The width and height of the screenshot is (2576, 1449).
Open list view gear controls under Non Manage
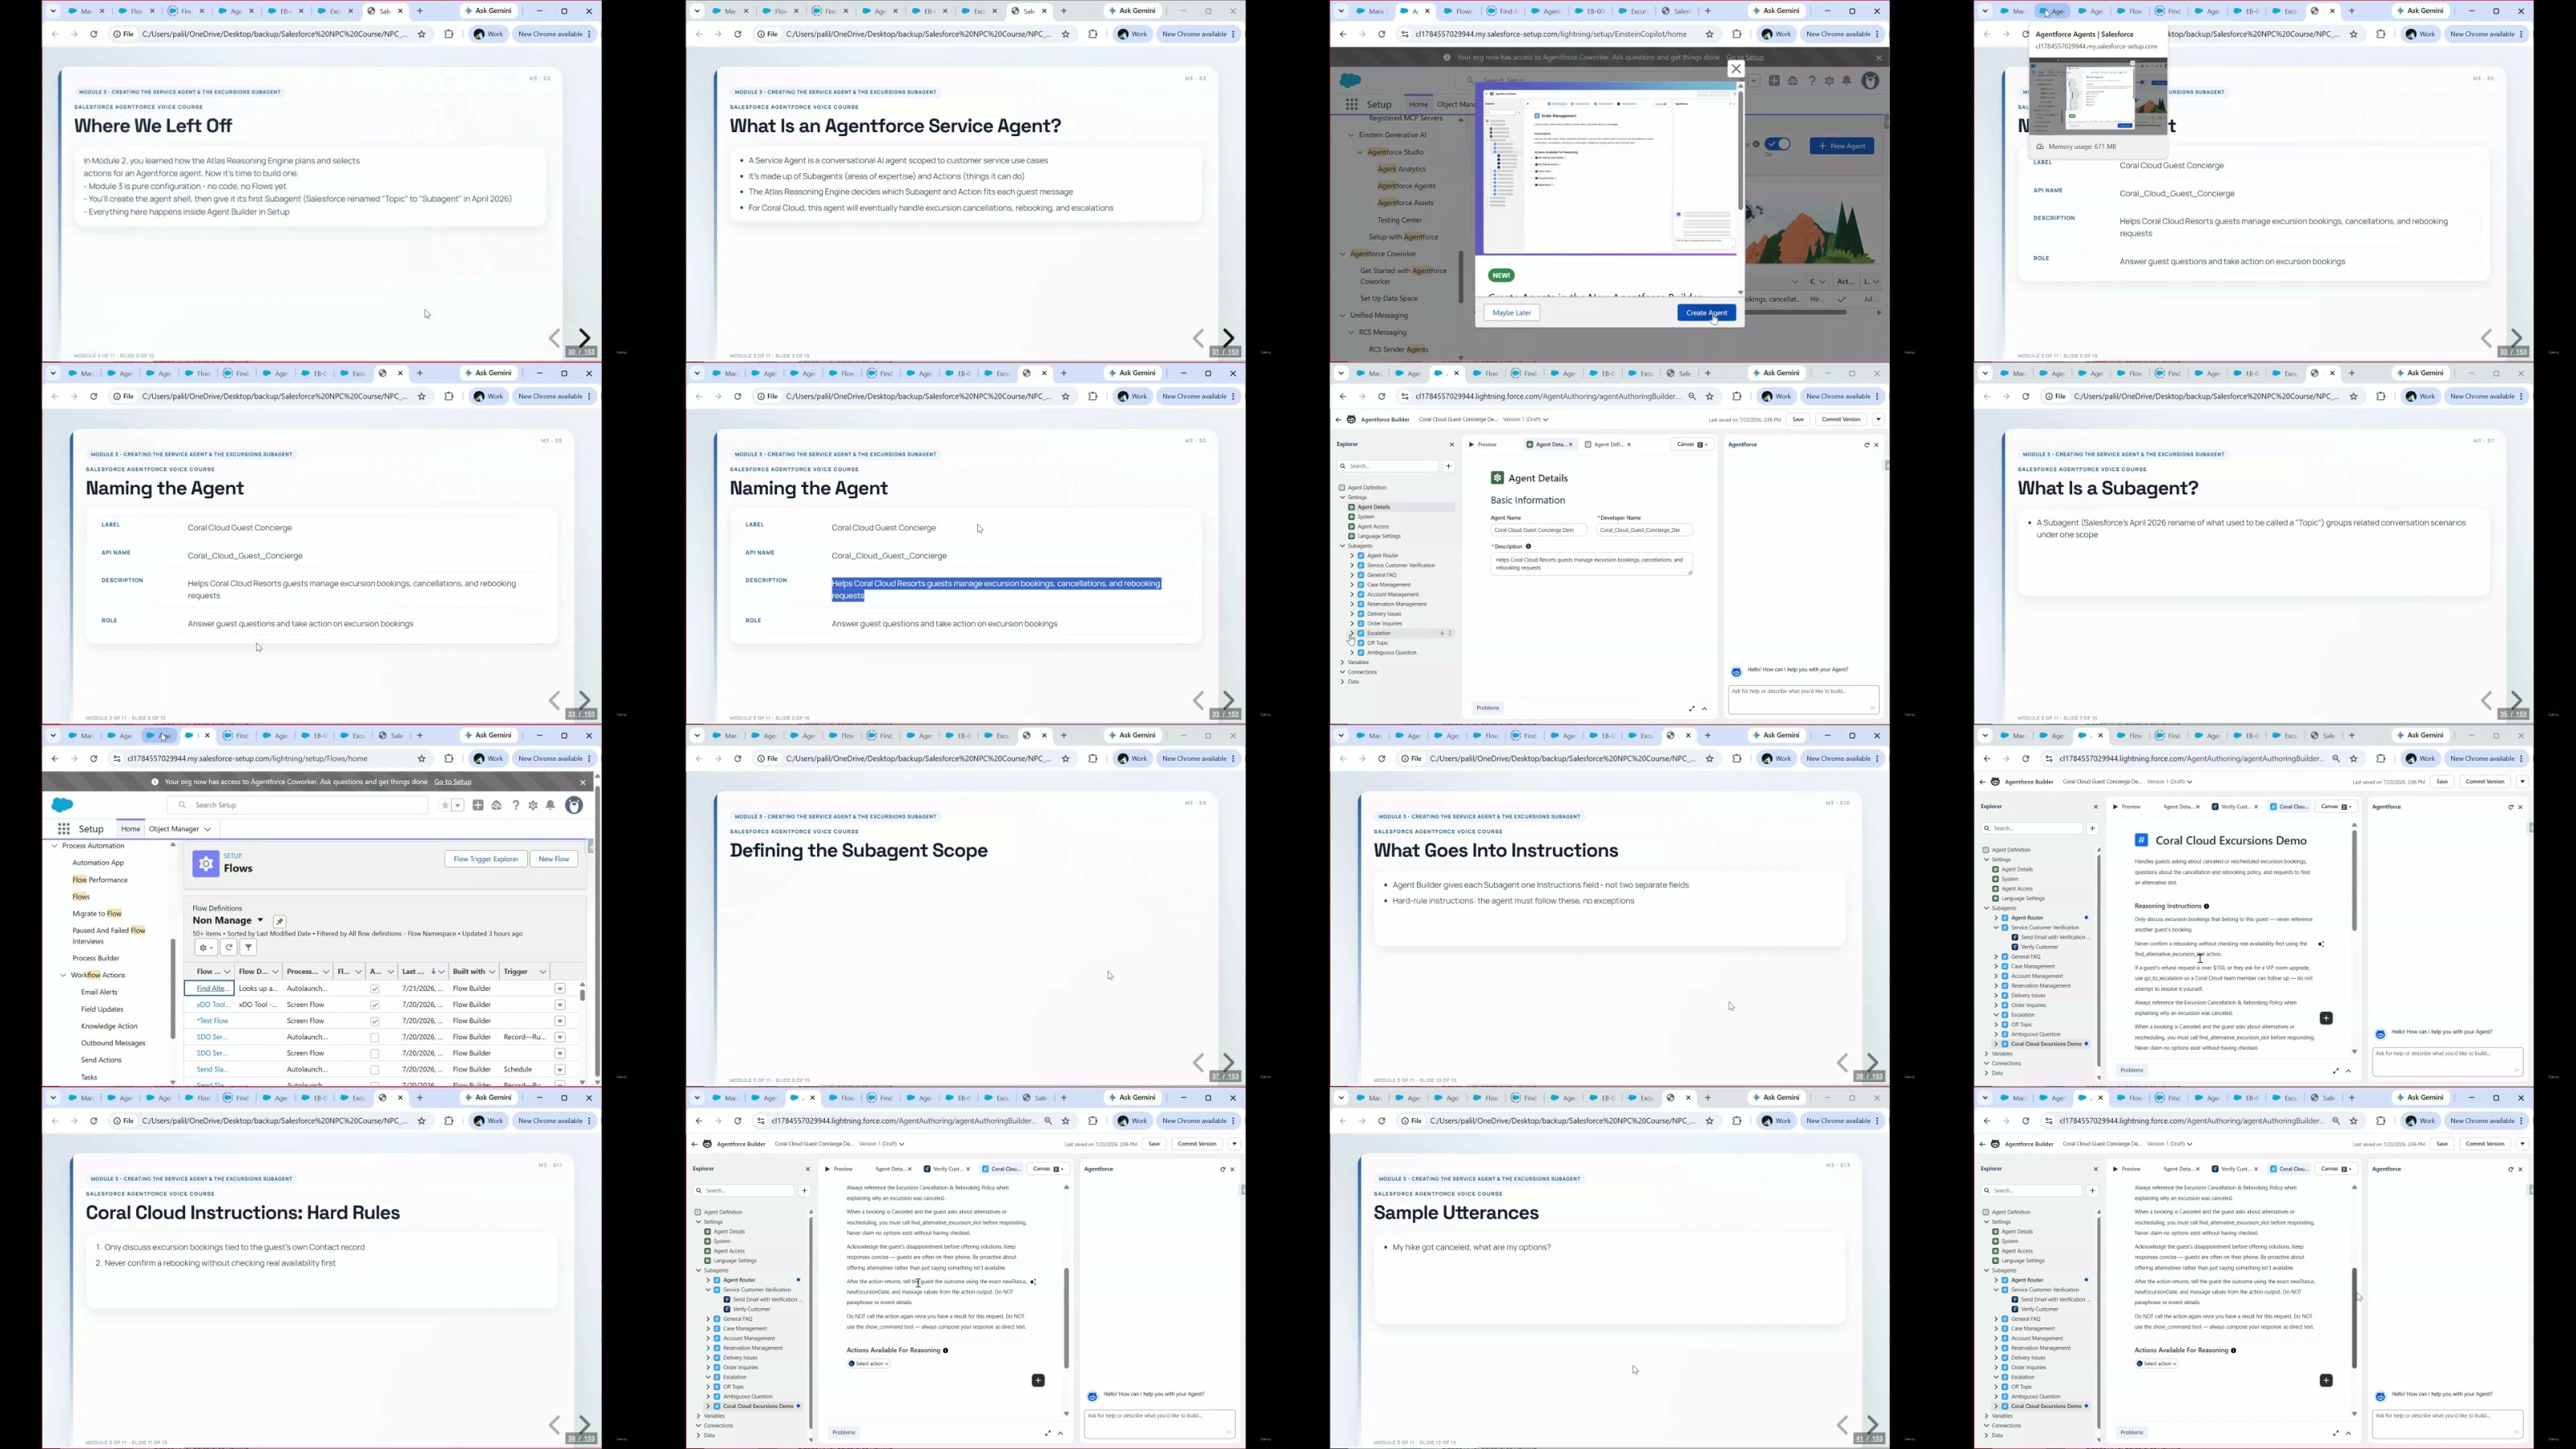point(205,947)
